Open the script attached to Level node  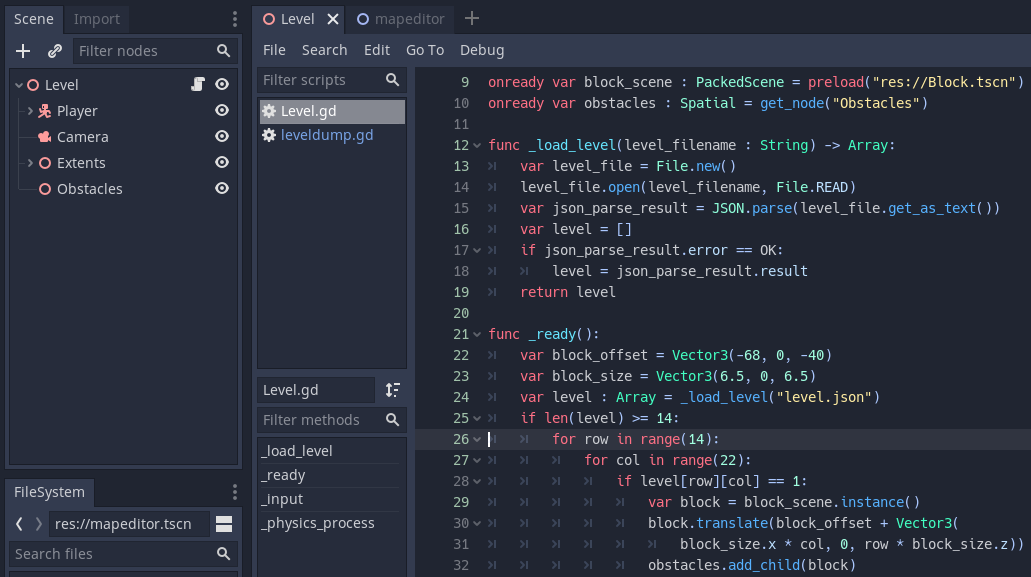click(198, 85)
